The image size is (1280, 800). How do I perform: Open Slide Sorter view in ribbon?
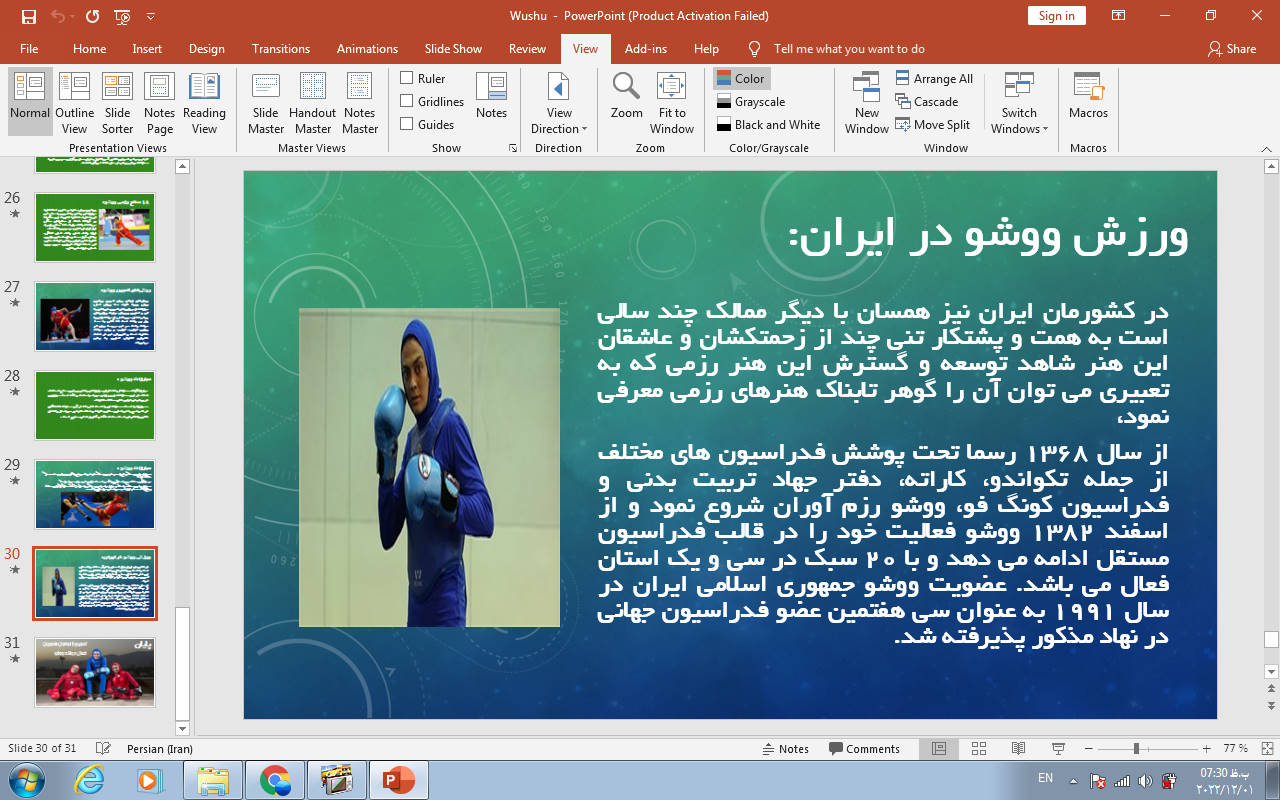[x=117, y=102]
